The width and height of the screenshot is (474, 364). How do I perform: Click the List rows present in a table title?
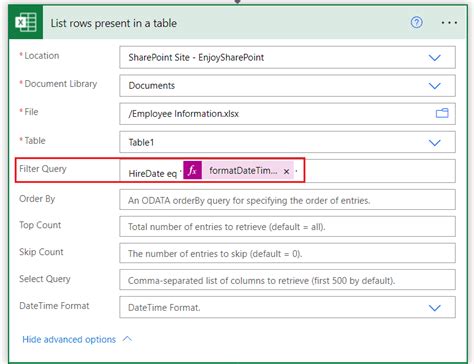pyautogui.click(x=114, y=23)
